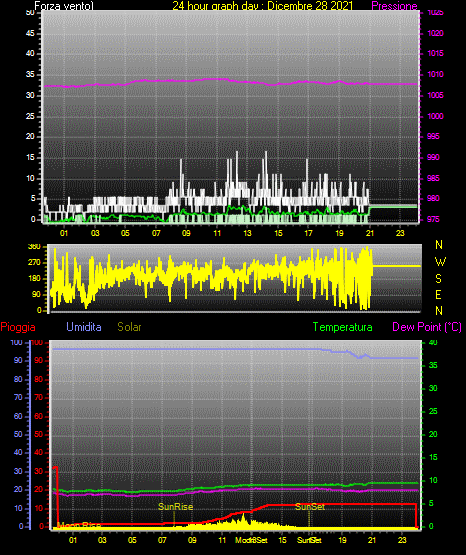Click the "270" value on the wind direction axis
466x555 pixels.
click(x=34, y=263)
